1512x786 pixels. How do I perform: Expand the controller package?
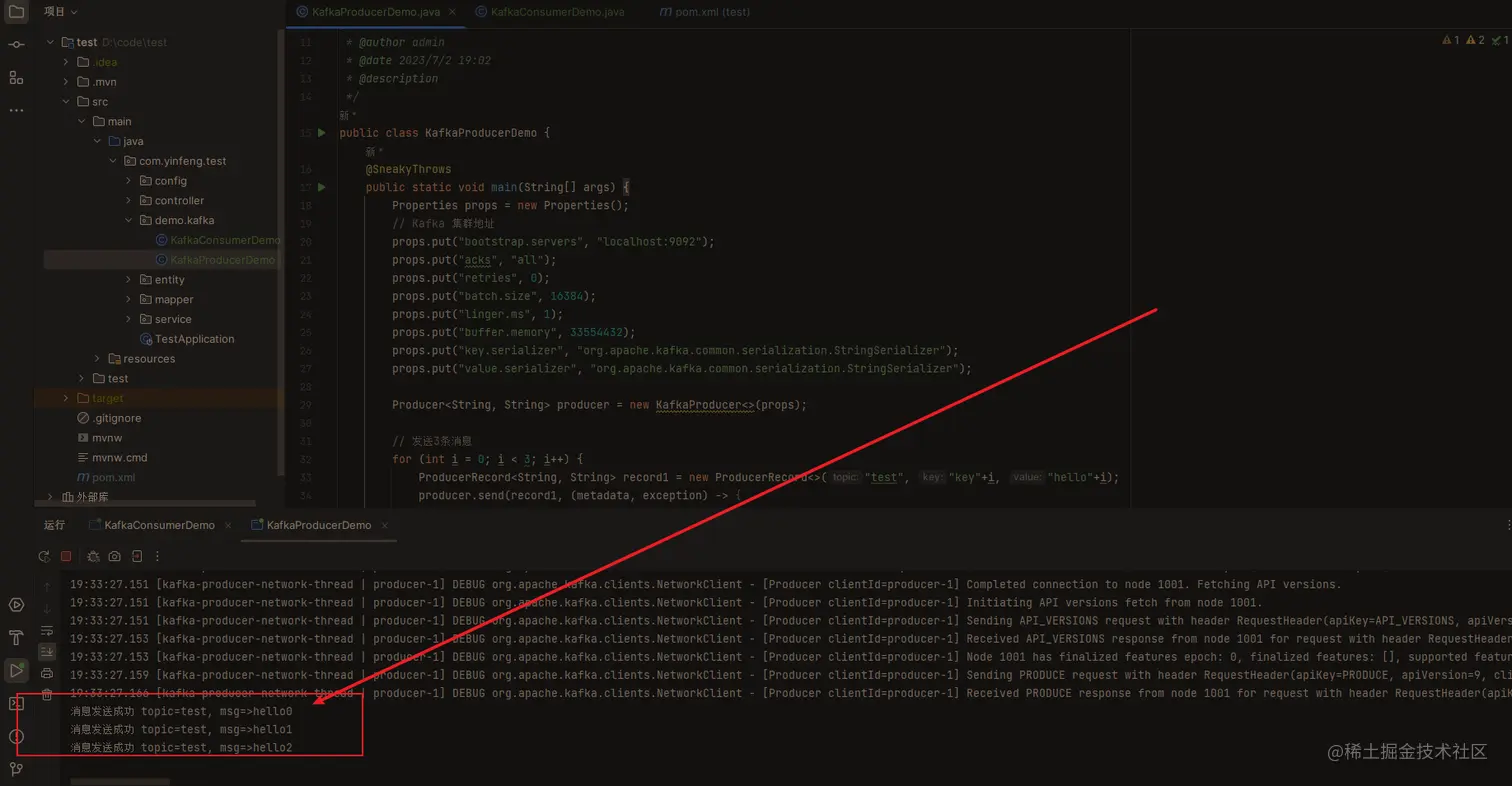[129, 201]
